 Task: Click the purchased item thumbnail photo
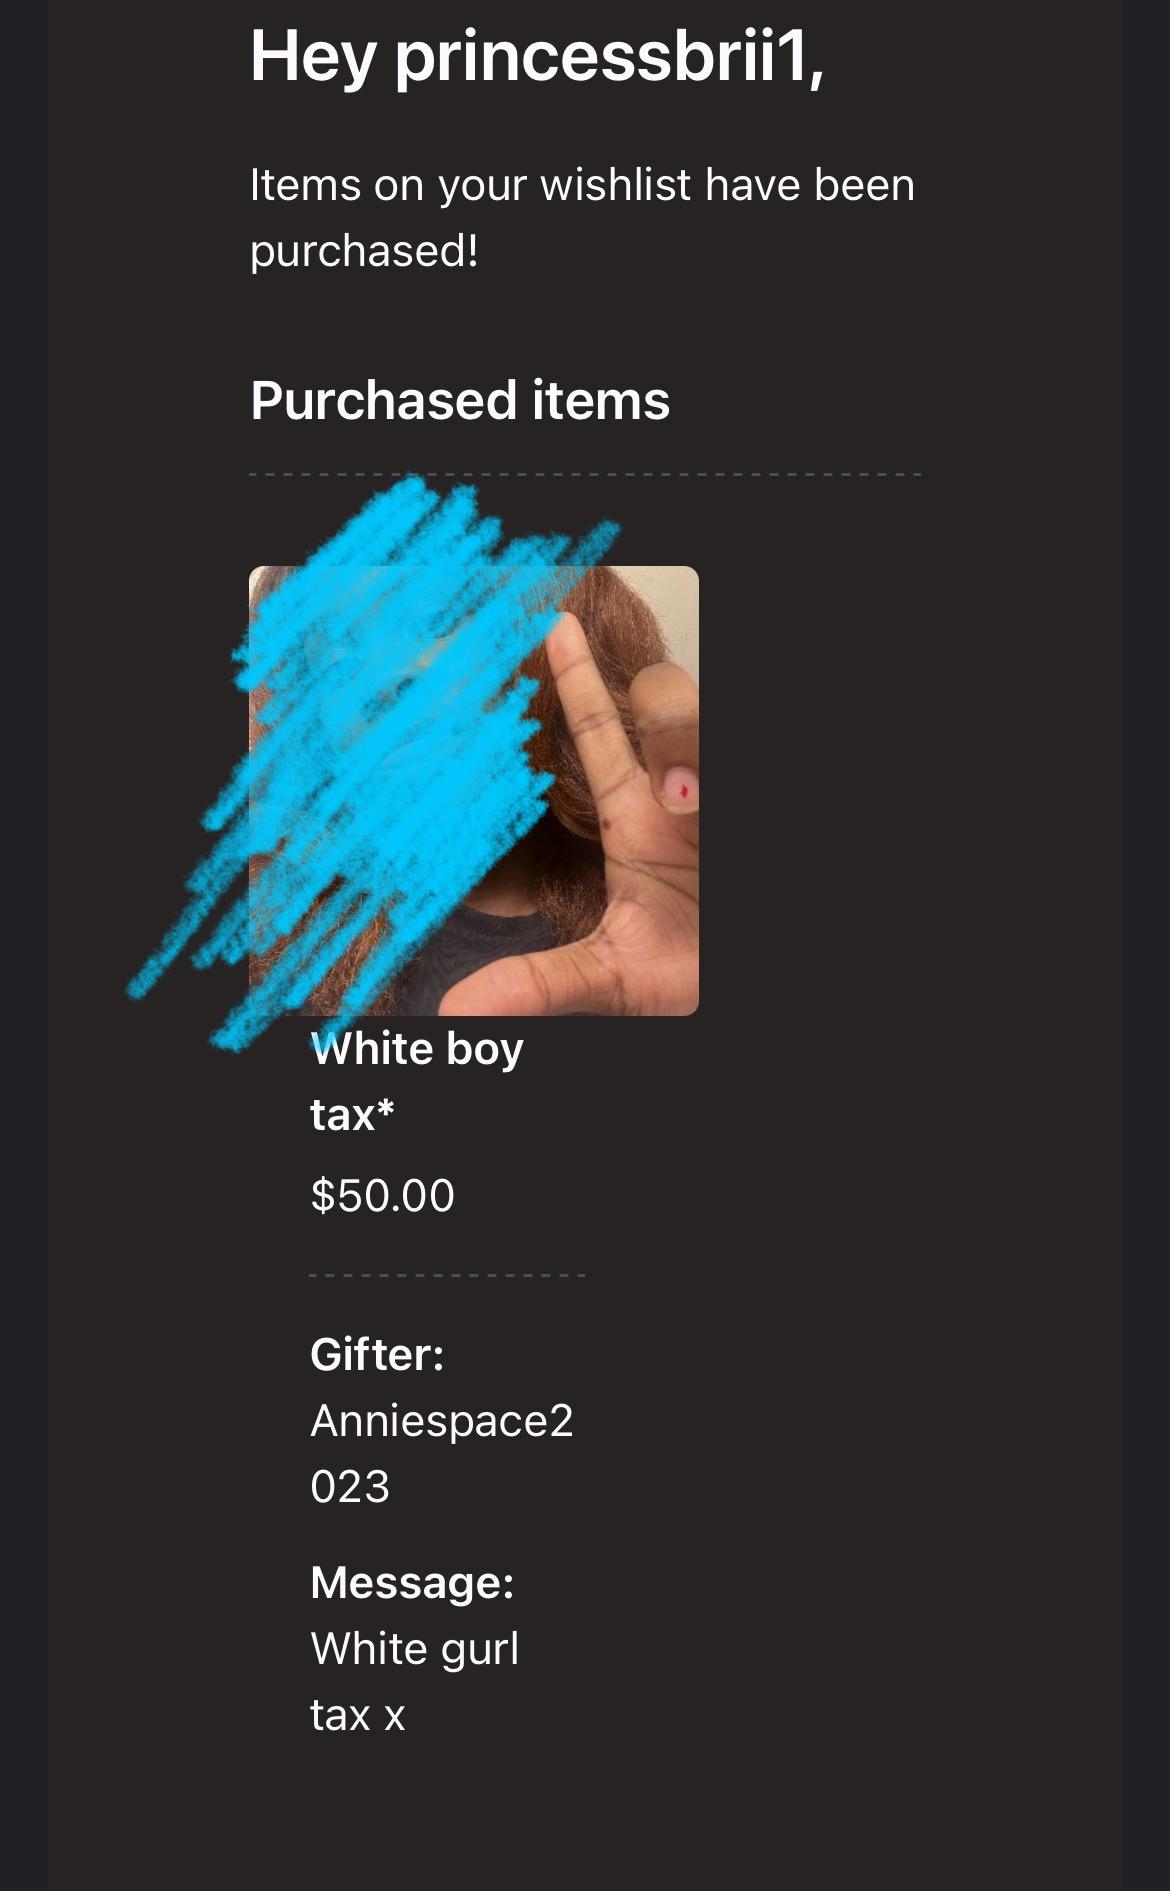point(473,791)
